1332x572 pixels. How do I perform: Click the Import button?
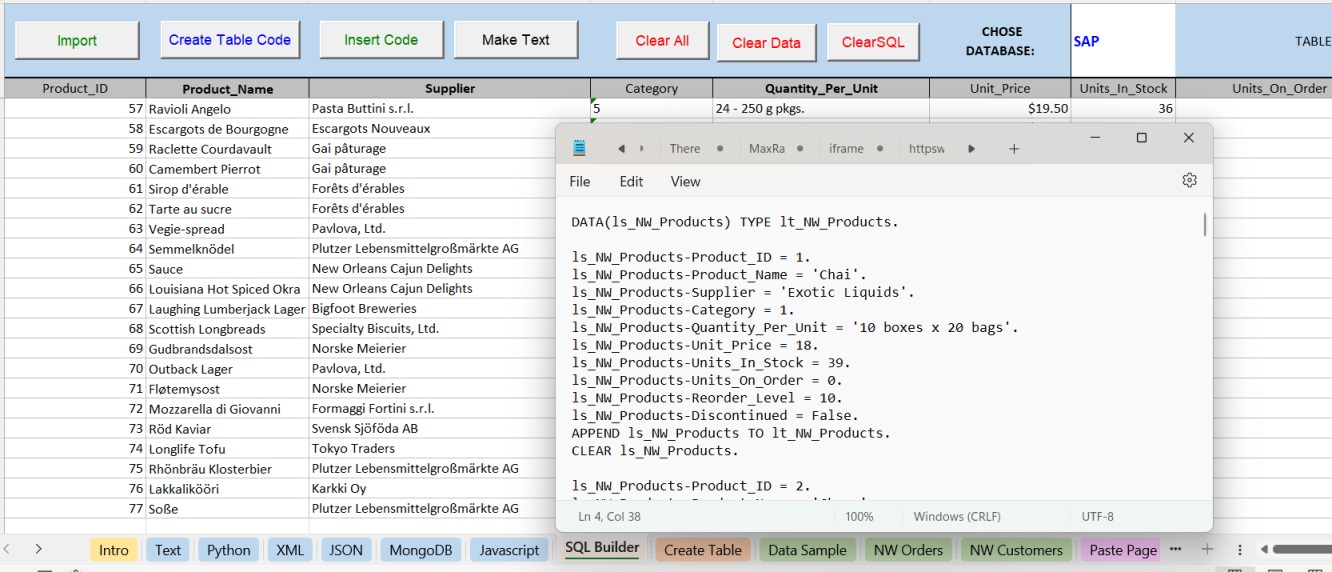77,40
